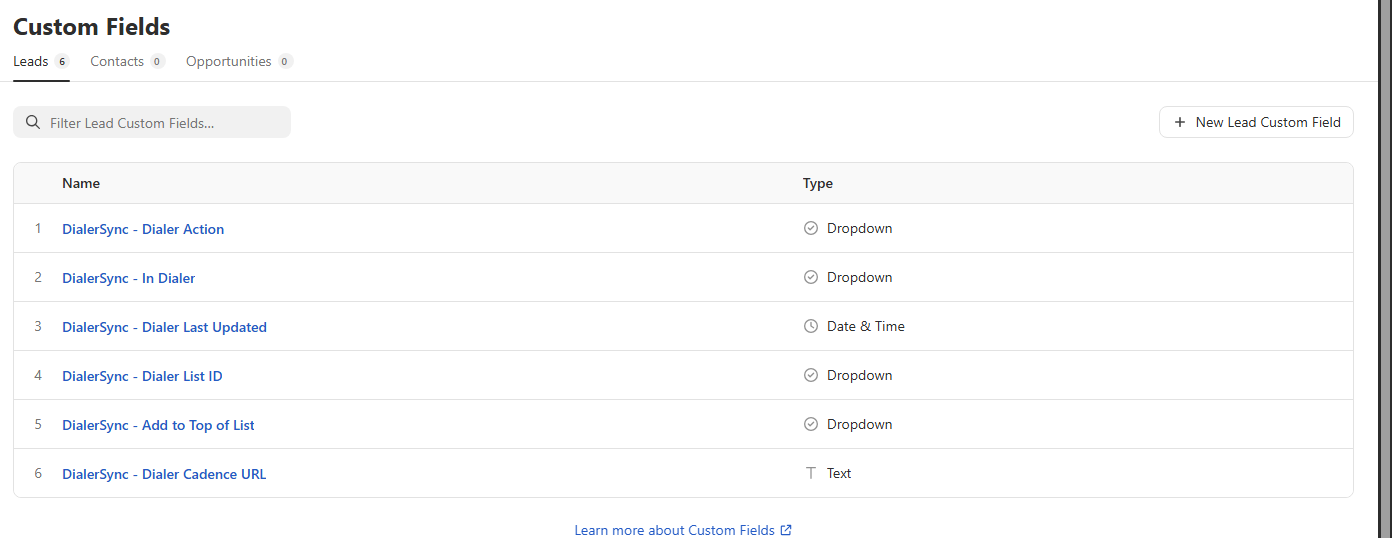Click the Name column header
The width and height of the screenshot is (1392, 538).
(81, 183)
